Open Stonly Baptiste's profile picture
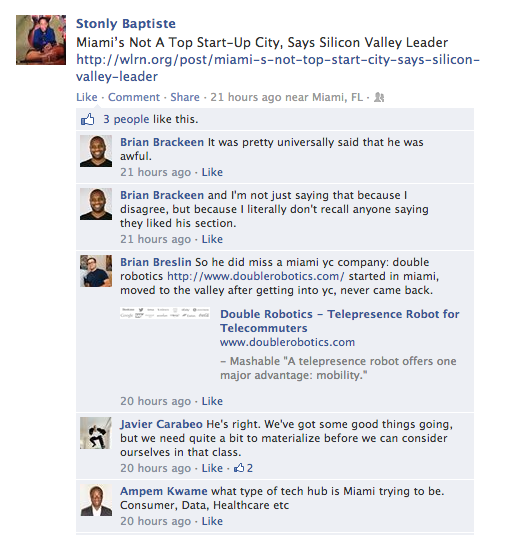The height and width of the screenshot is (535, 507). (x=41, y=40)
